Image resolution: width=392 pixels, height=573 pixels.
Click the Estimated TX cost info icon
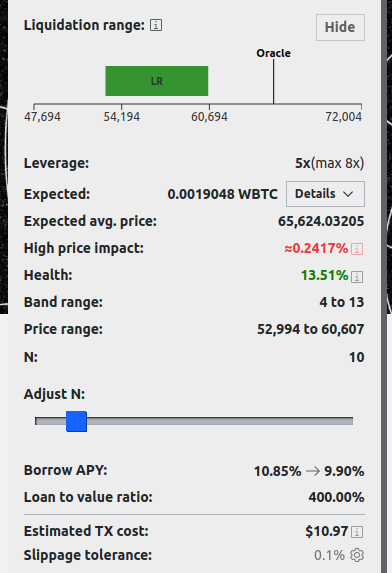[x=357, y=532]
